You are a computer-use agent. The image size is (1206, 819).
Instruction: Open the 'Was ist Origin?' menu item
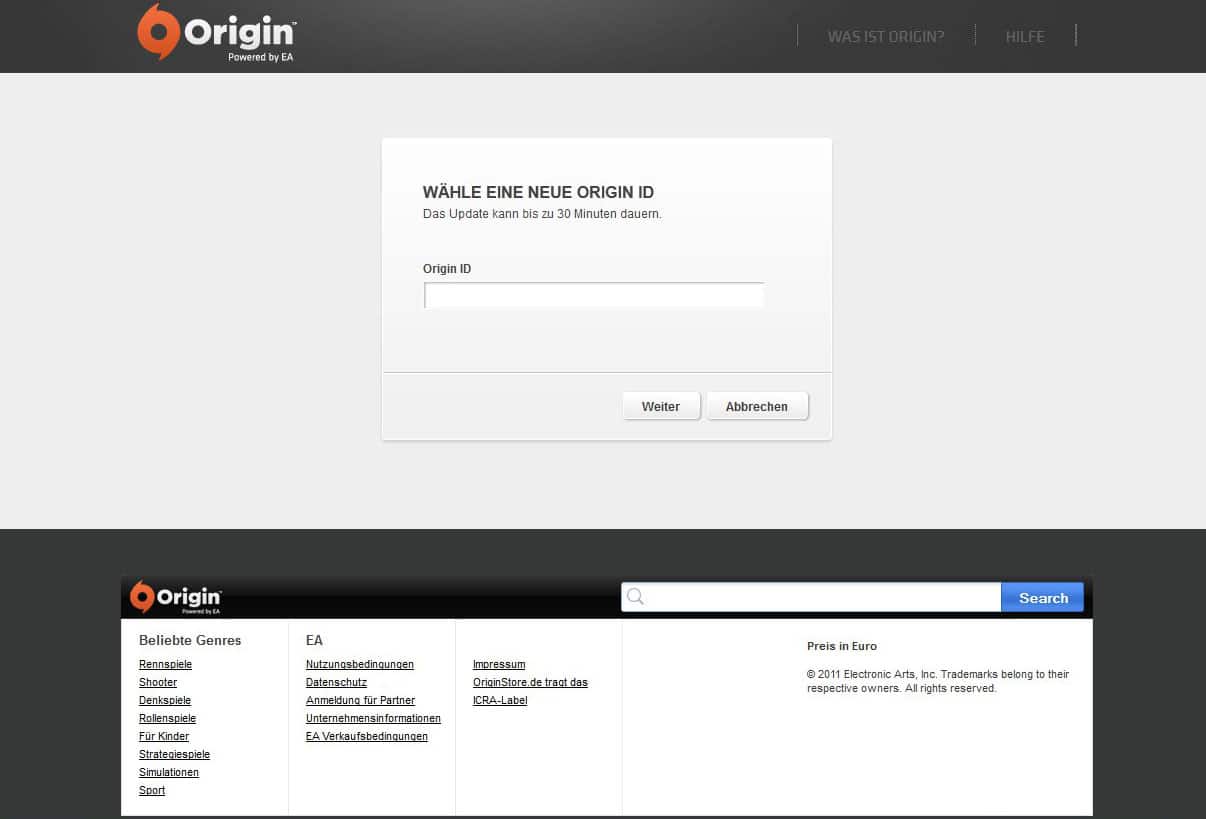click(x=885, y=36)
